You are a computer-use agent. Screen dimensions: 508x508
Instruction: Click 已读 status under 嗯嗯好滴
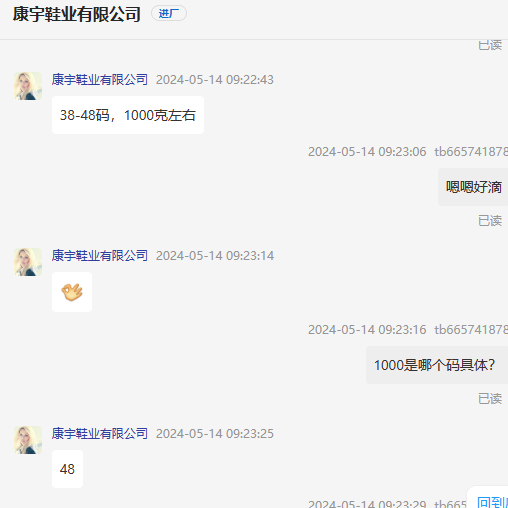490,221
